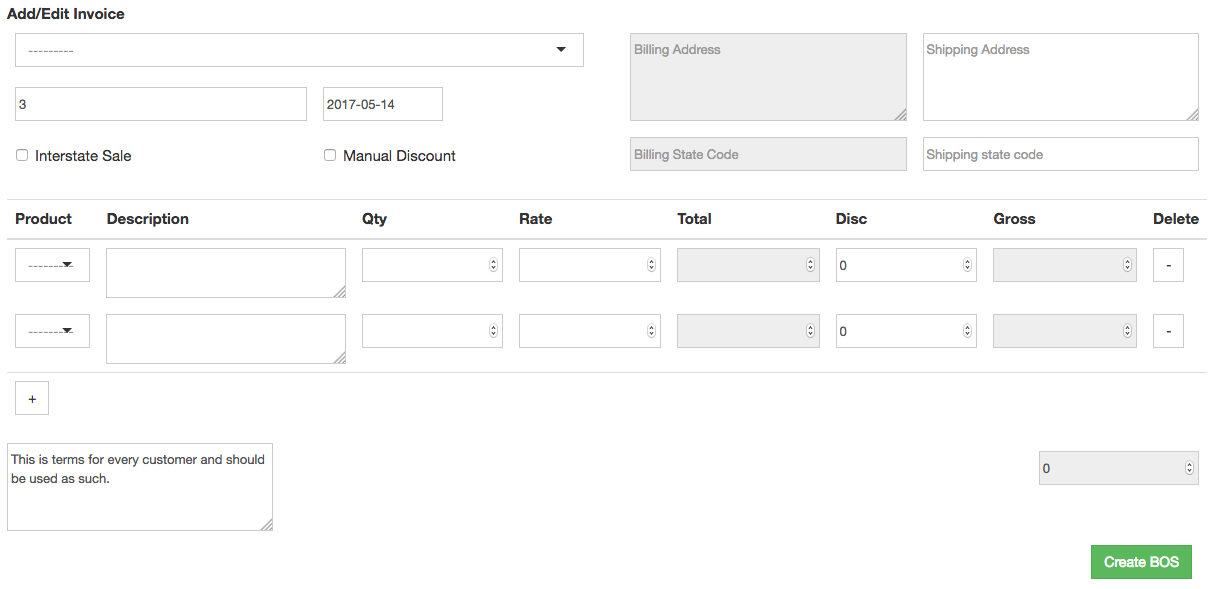Click the terms and conditions text area
Screen dimensions: 1216x589
(x=140, y=487)
